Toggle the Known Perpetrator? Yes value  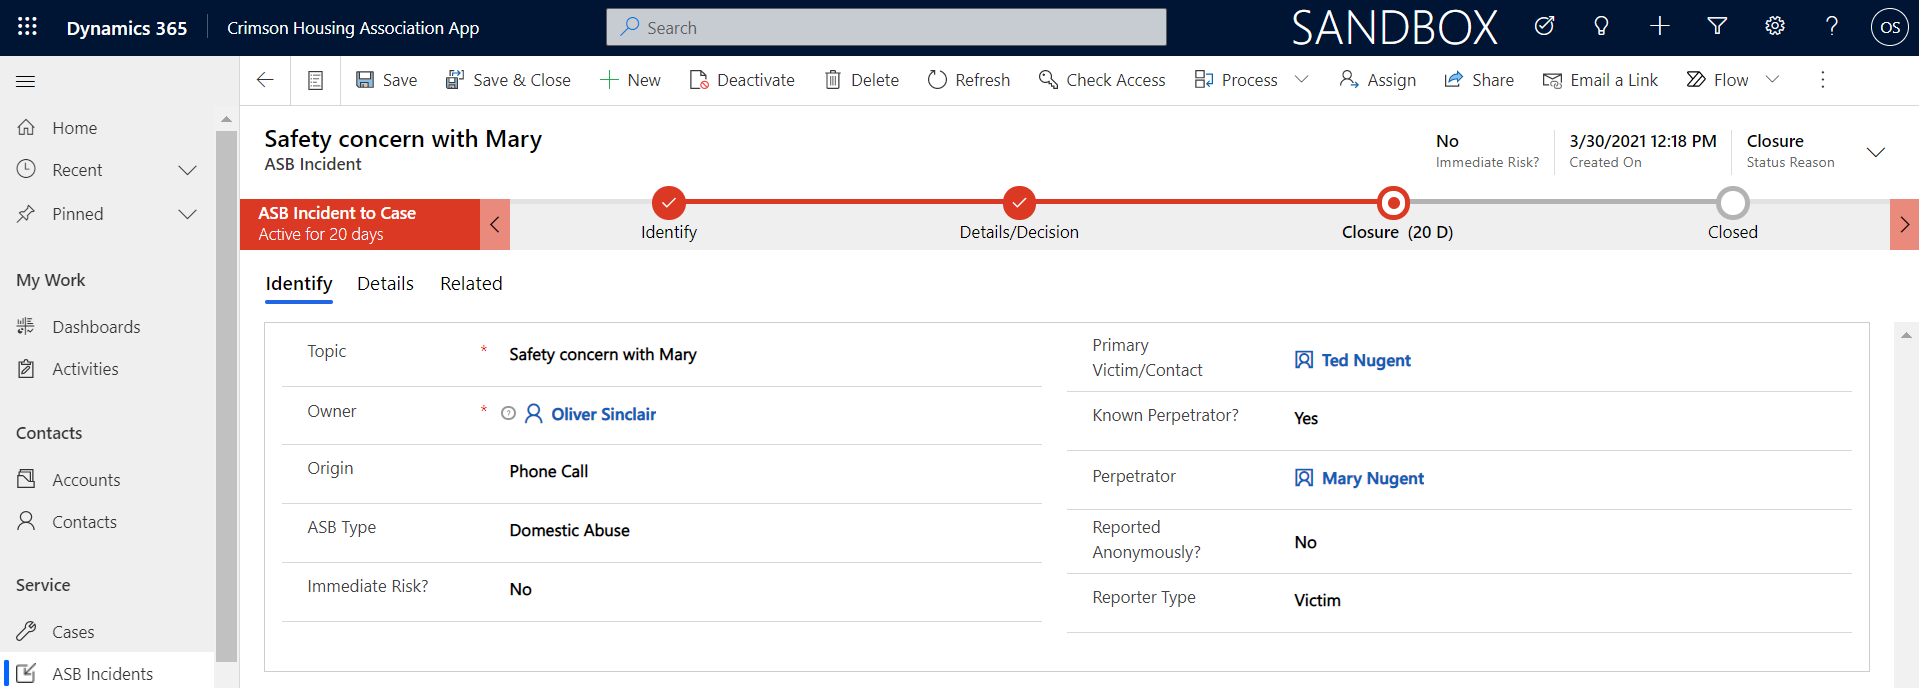[1305, 418]
